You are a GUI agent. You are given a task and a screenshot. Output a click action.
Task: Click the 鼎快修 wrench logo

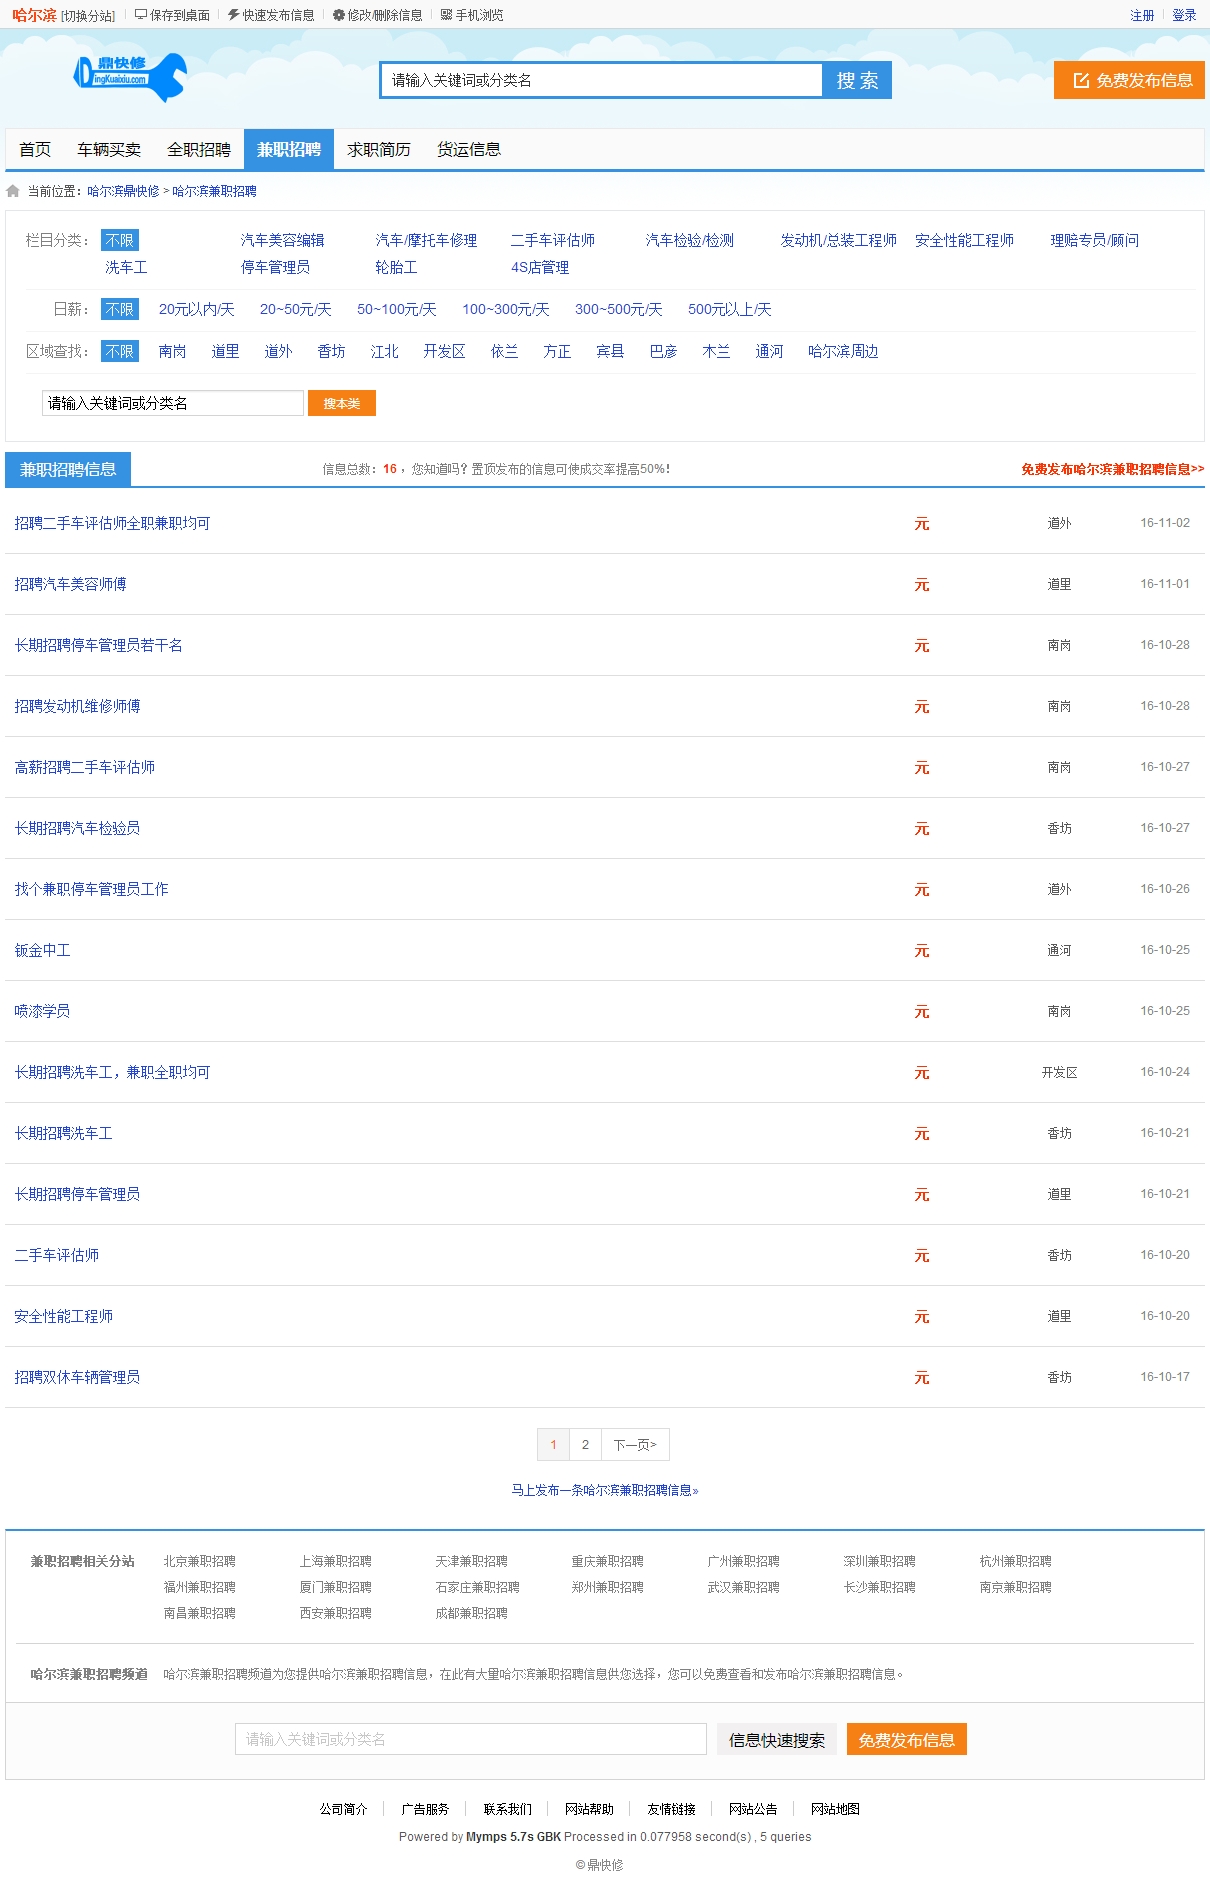coord(130,76)
